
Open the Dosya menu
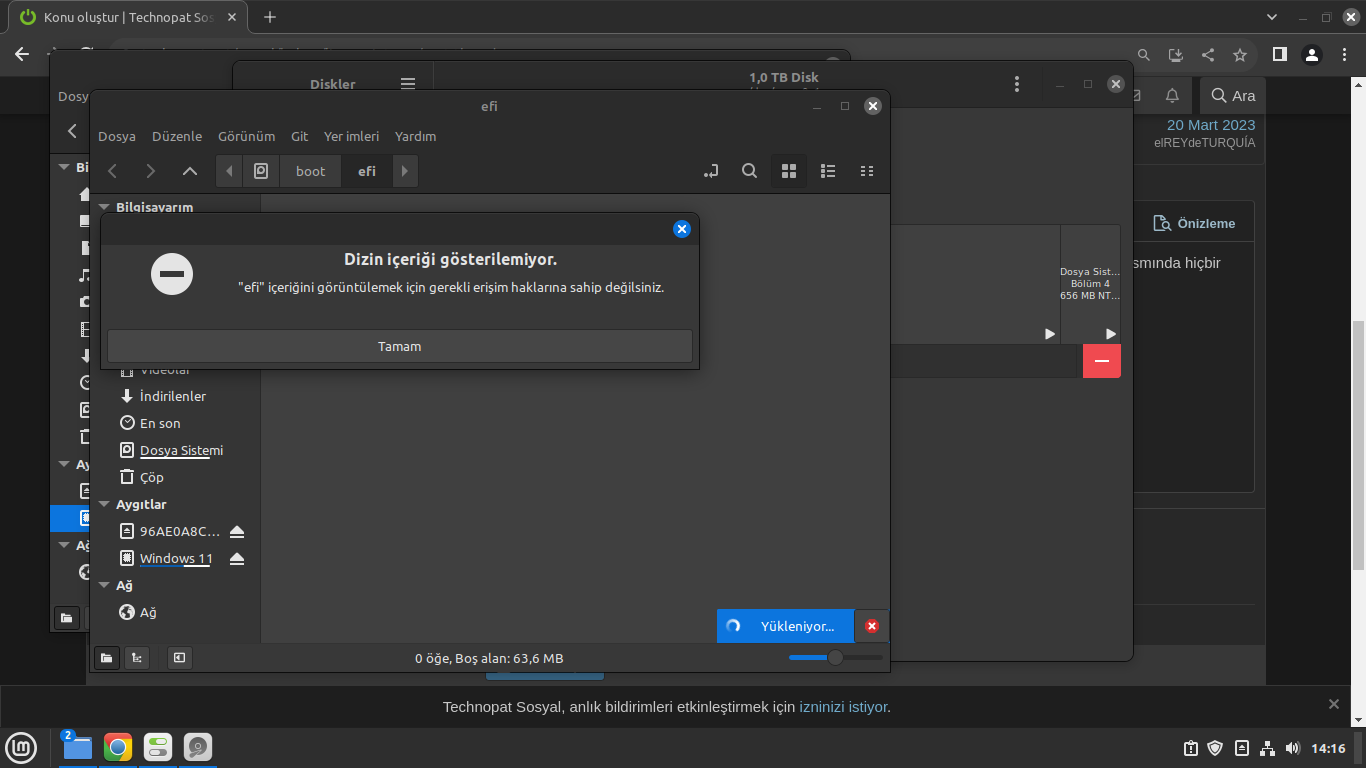point(117,136)
